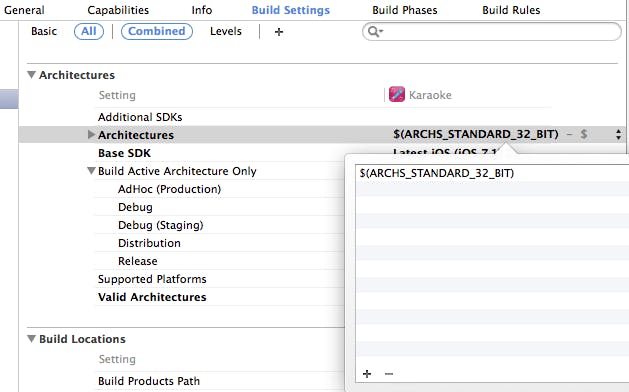Open the Architectures value popup stepper
Image resolution: width=629 pixels, height=392 pixels.
618,134
